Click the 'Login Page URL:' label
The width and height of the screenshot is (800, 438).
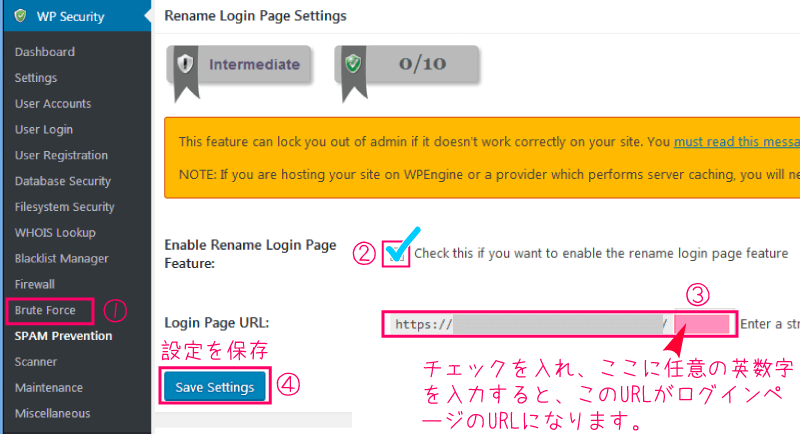click(216, 323)
